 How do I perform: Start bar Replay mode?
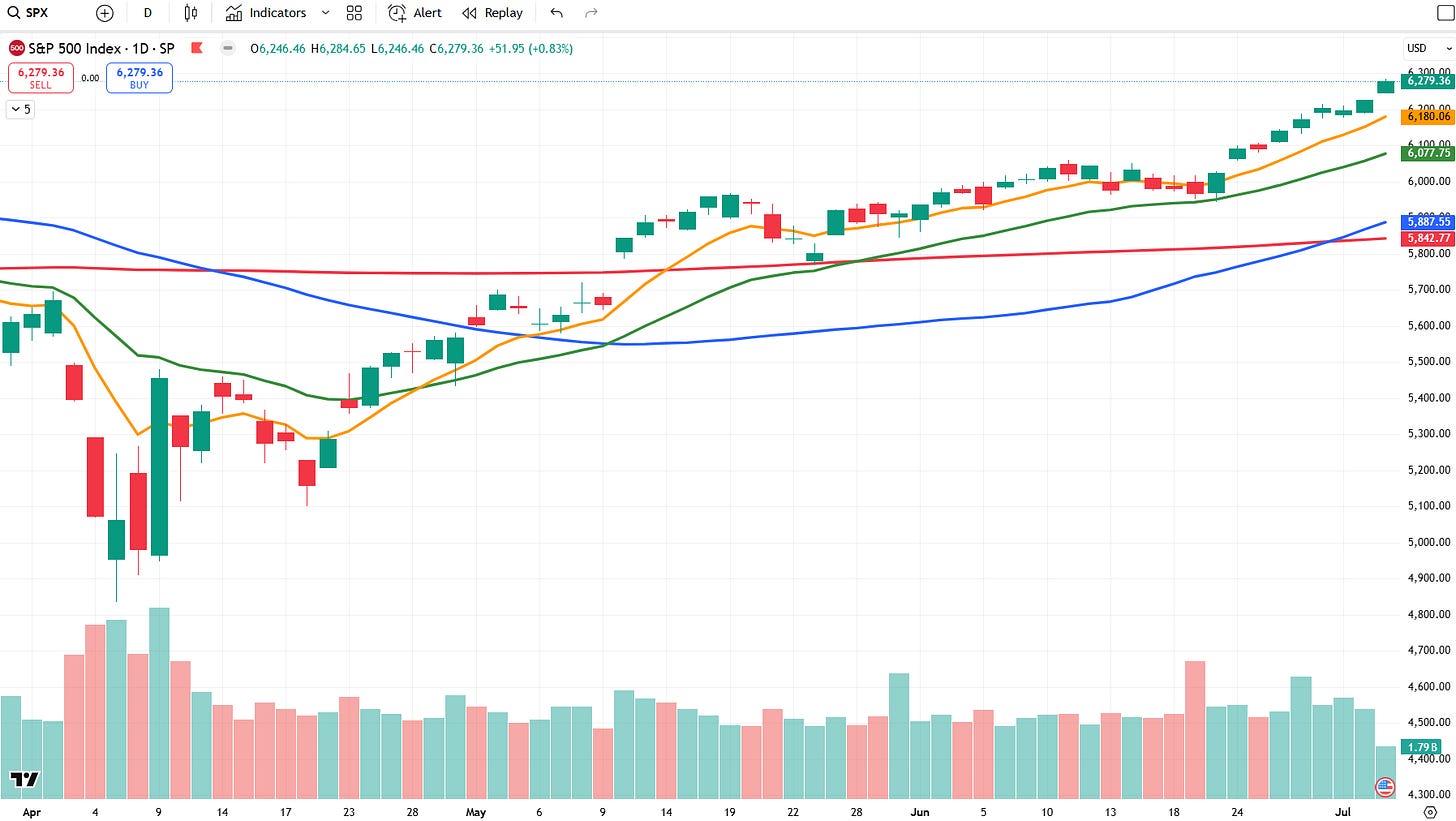492,13
